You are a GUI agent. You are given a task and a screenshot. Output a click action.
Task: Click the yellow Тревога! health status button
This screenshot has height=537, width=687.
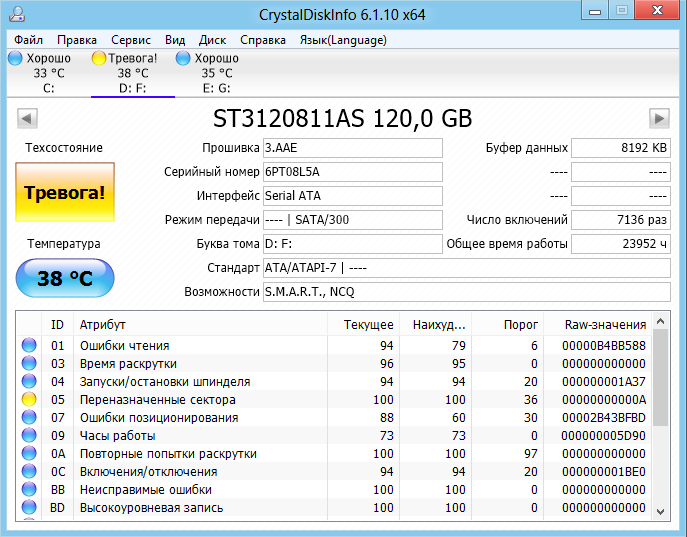tap(65, 192)
